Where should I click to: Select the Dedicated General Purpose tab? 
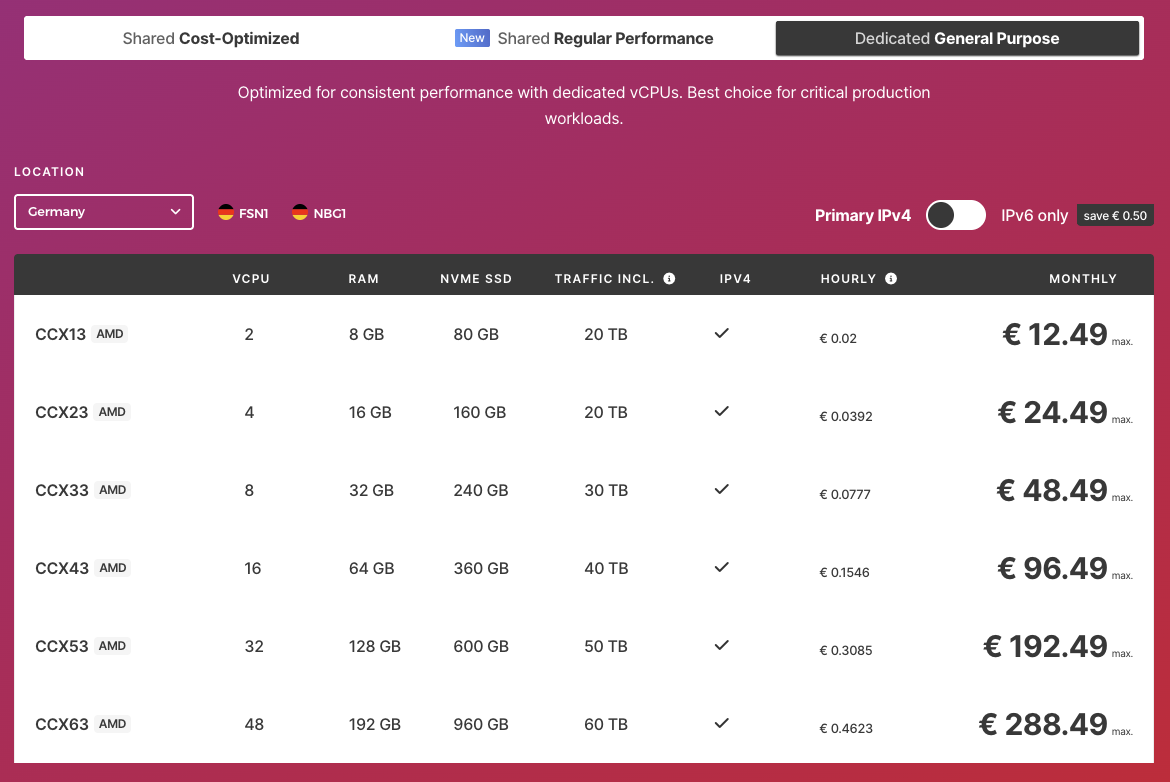[x=957, y=39]
